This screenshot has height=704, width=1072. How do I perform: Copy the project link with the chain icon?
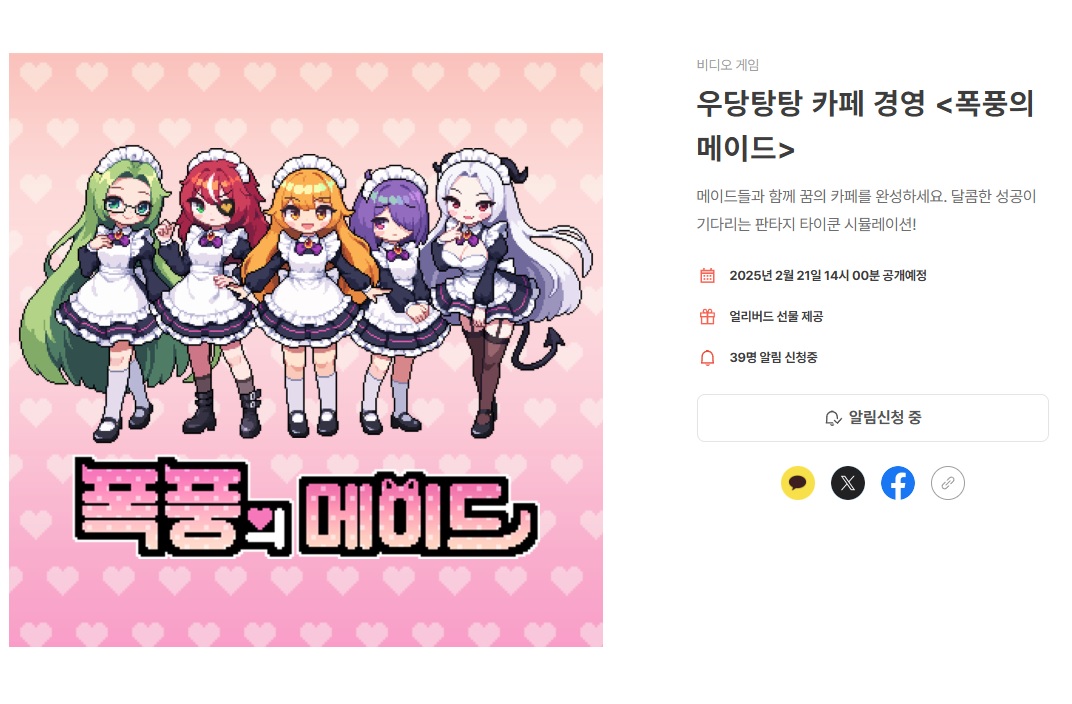tap(948, 483)
